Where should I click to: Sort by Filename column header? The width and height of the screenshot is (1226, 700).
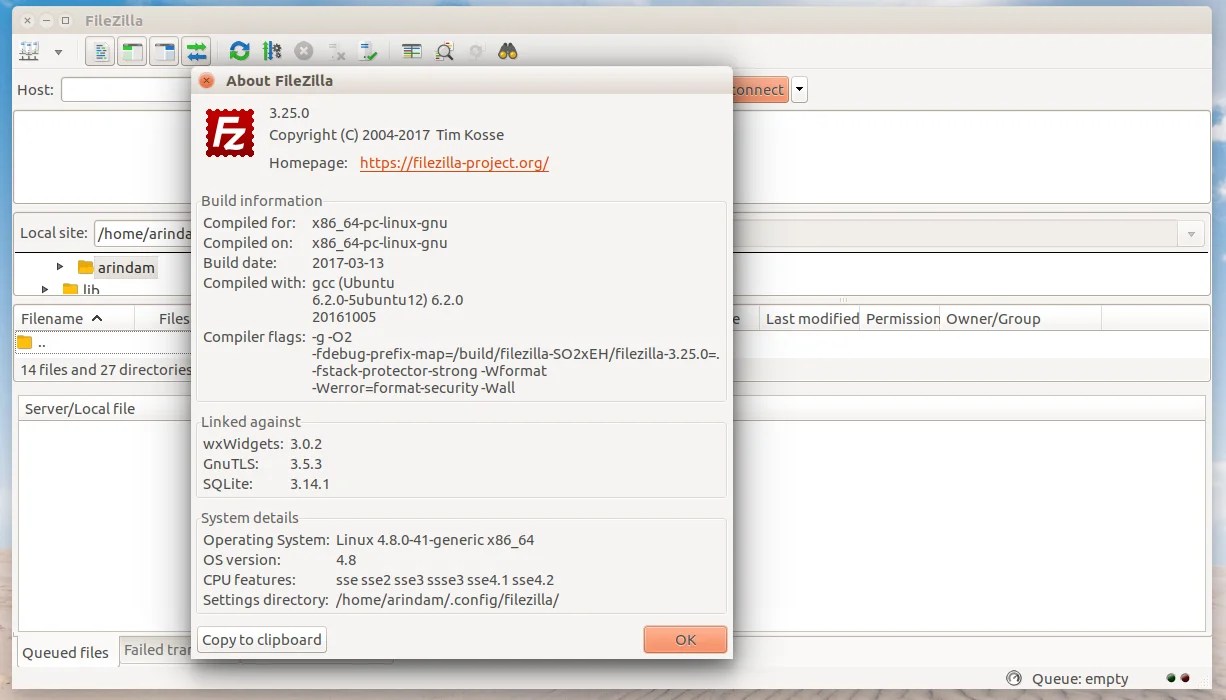pos(76,318)
